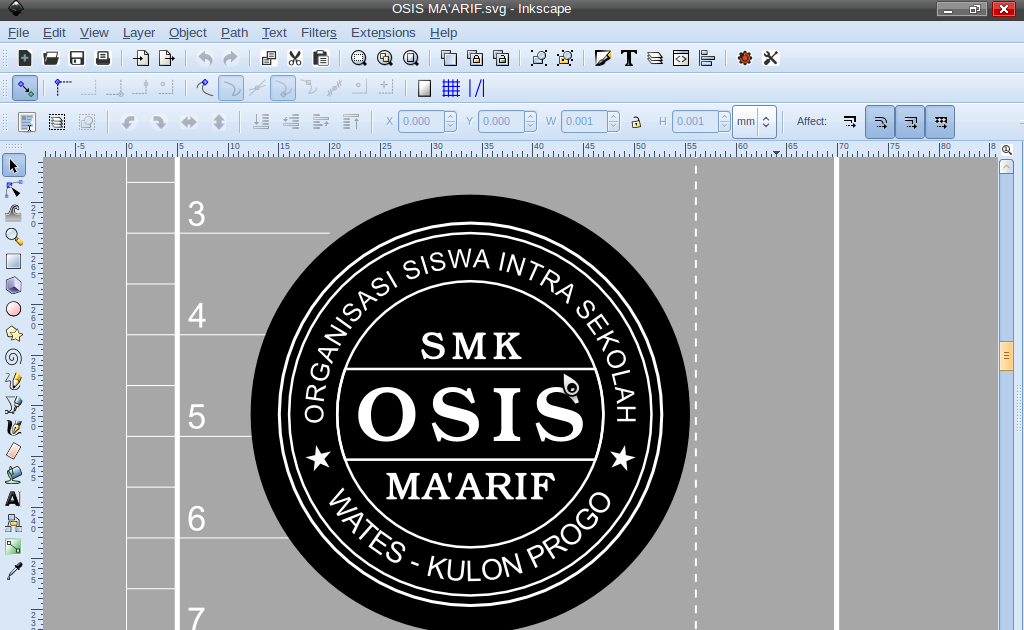
Task: Toggle scale stroke width affect button
Action: click(850, 121)
